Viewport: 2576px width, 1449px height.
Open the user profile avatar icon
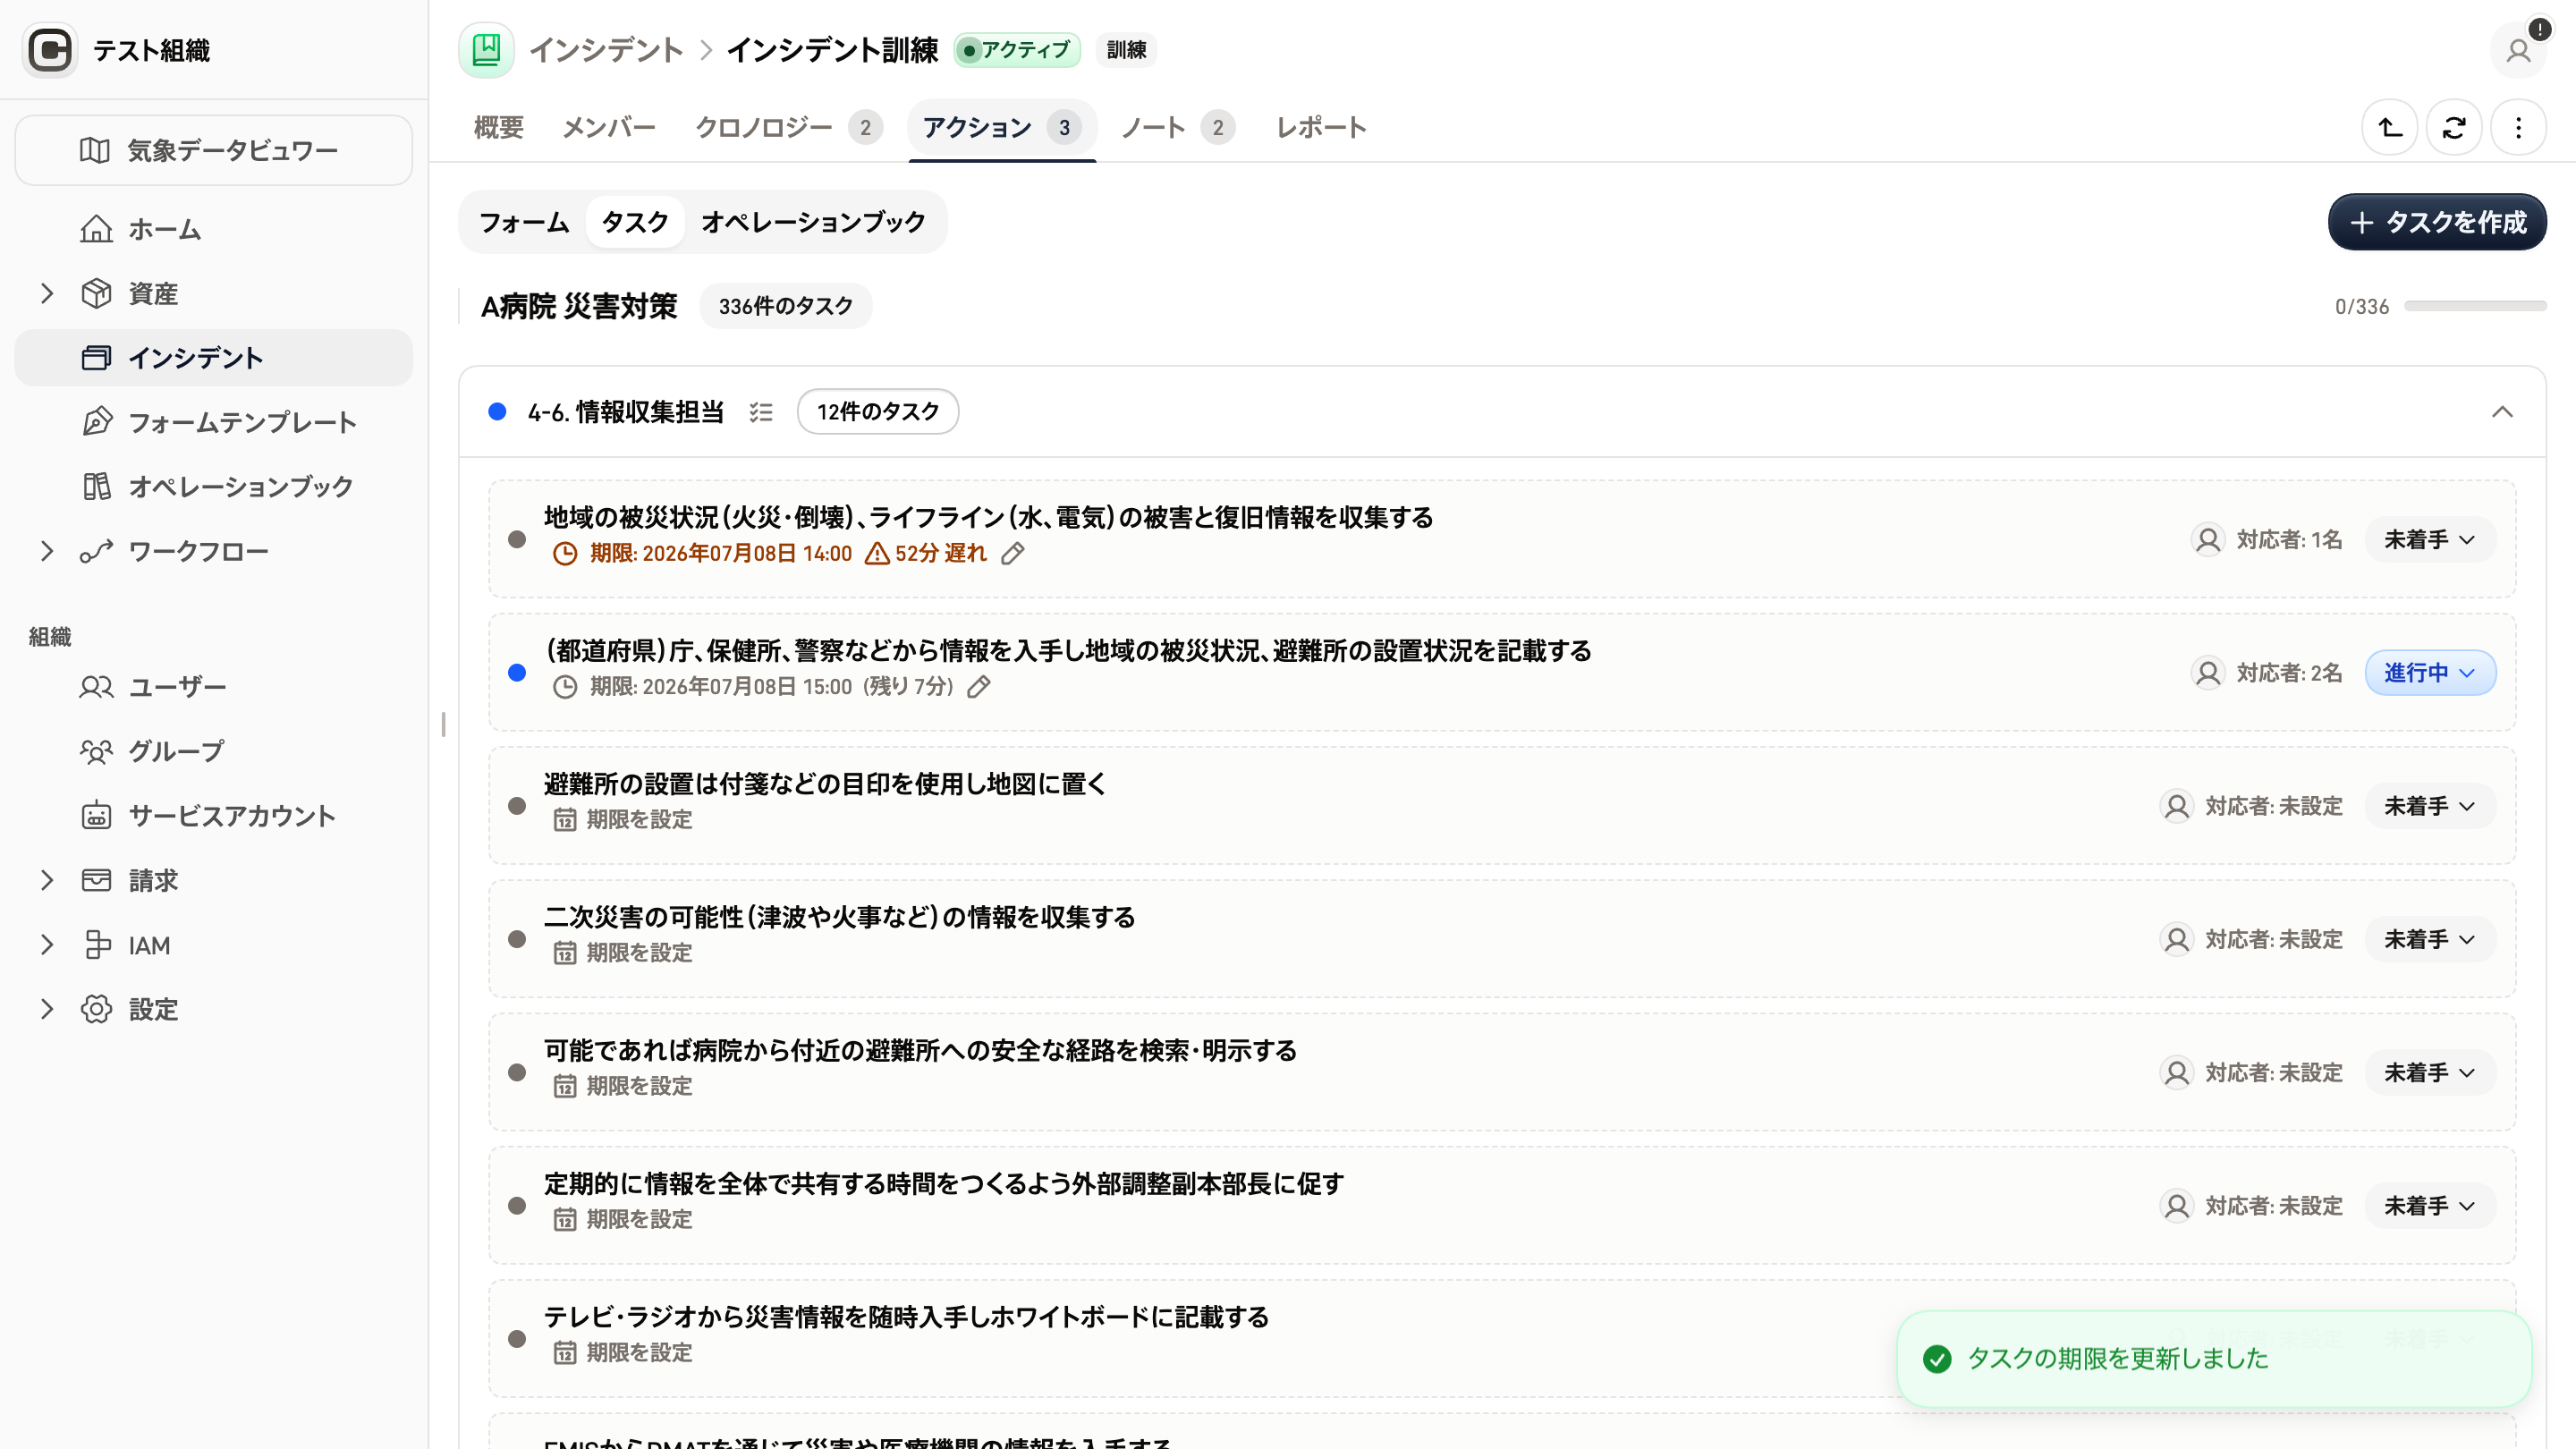coord(2518,50)
